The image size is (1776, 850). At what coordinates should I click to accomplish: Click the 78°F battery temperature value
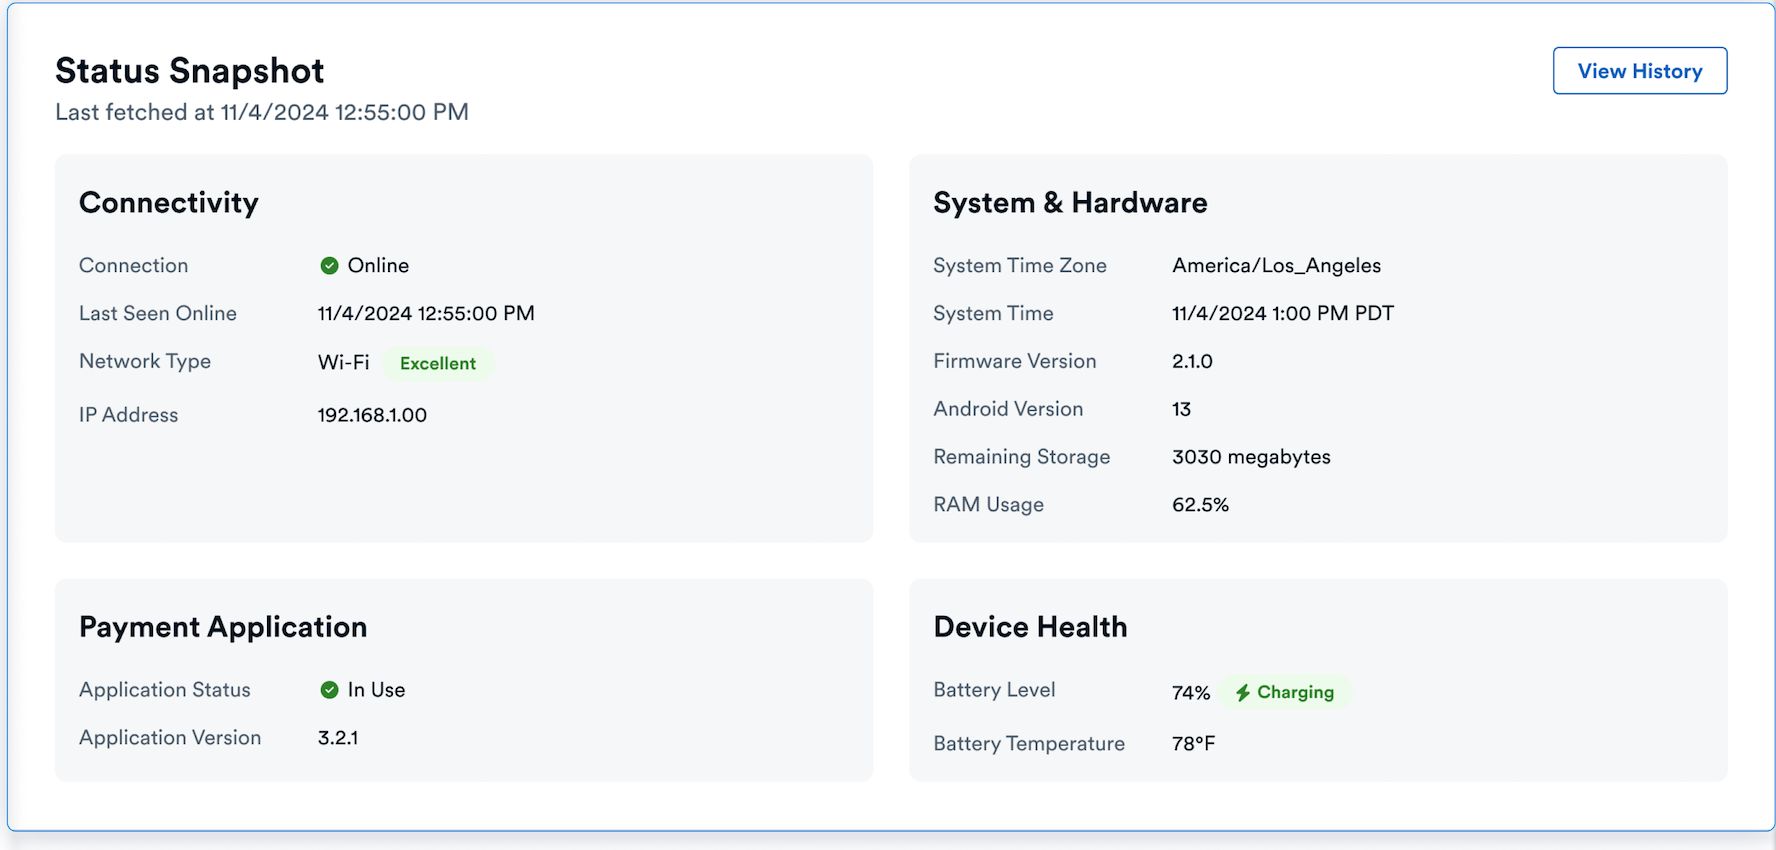pos(1193,744)
